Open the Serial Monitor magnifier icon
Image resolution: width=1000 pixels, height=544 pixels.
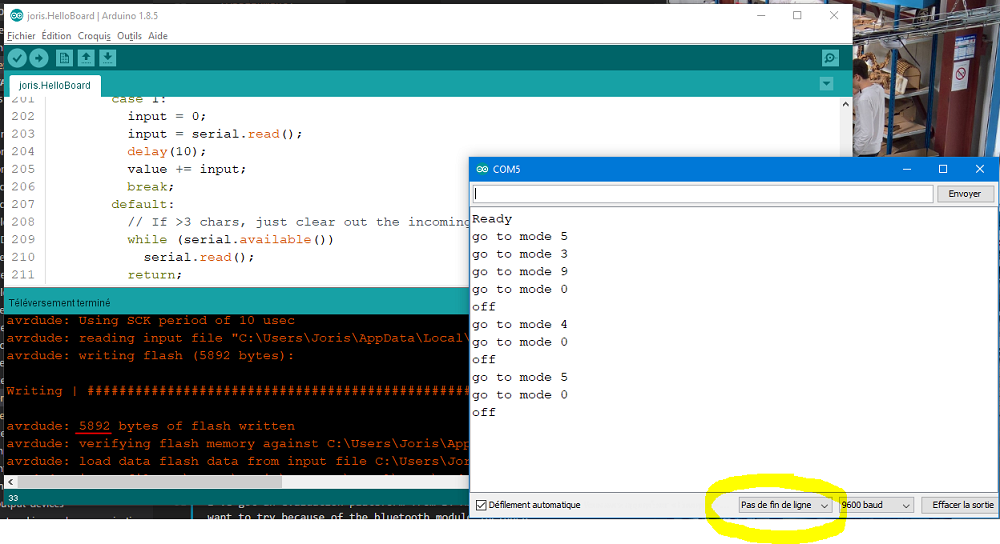pyautogui.click(x=830, y=58)
